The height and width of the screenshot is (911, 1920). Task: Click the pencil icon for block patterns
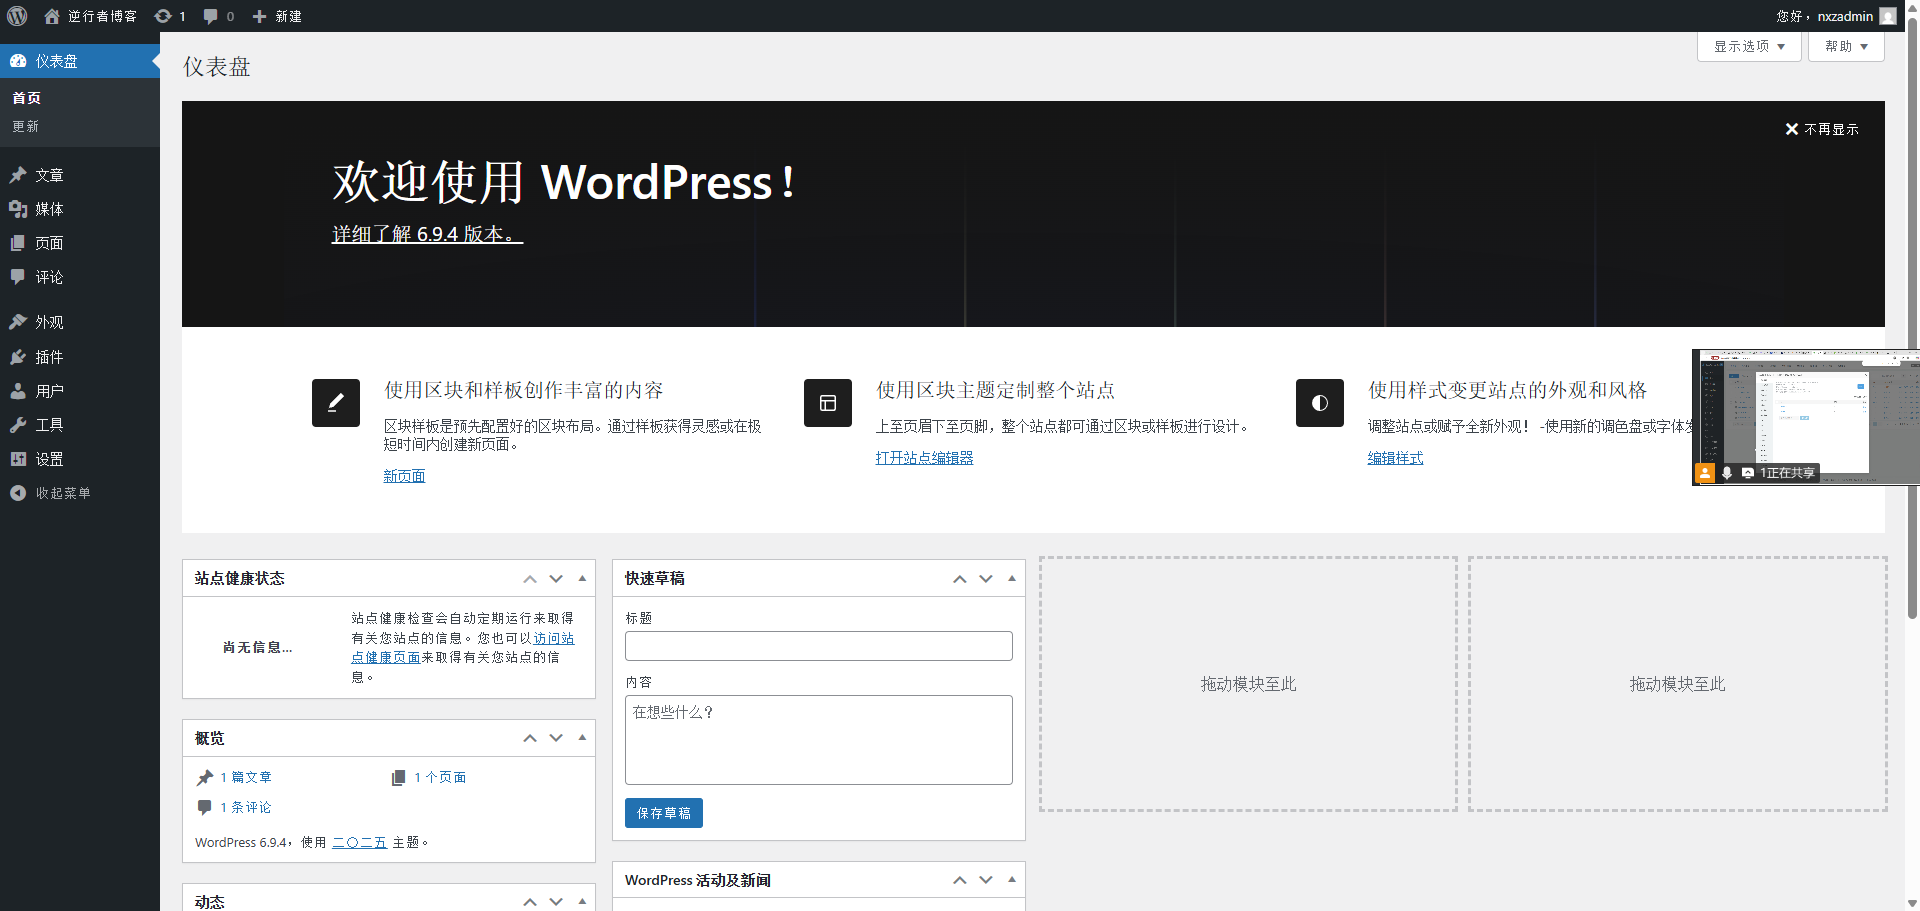click(336, 403)
